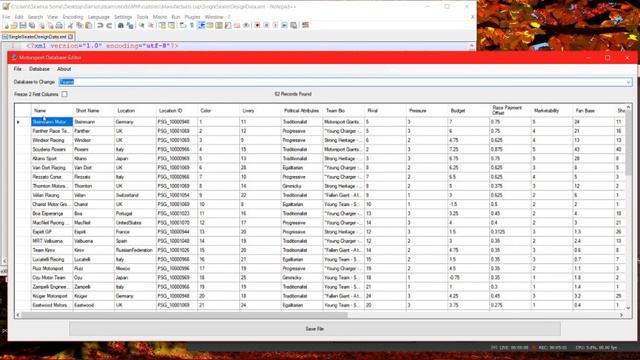Click the Political Attributes column header

[302, 111]
